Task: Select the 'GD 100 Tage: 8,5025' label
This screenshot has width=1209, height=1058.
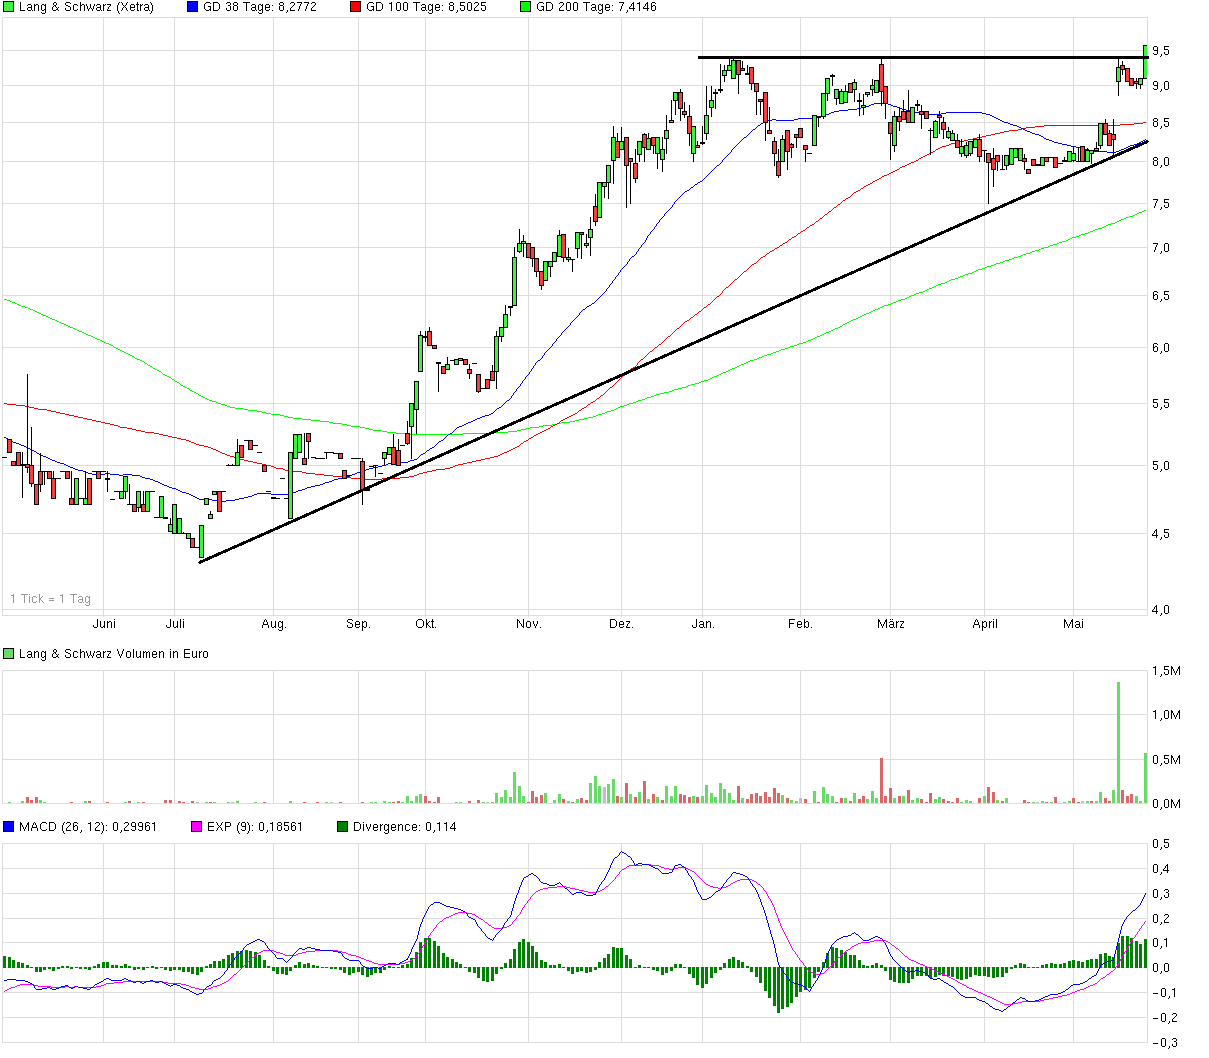Action: pos(426,7)
